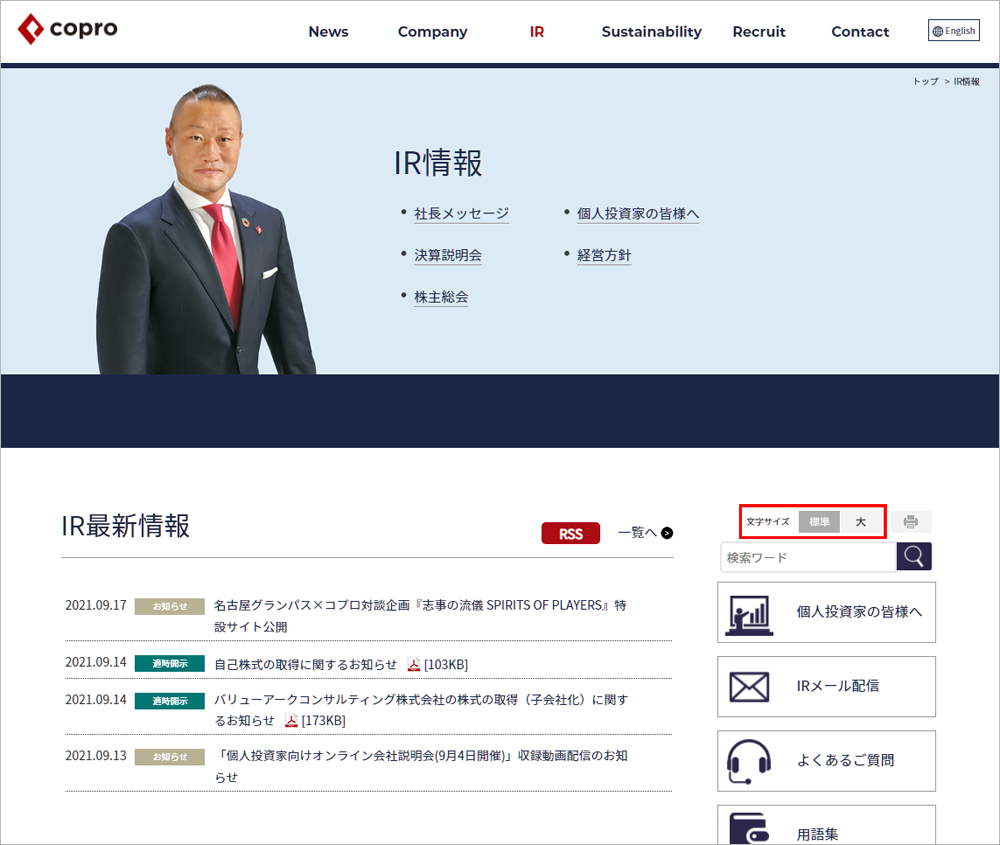Click the first 適時開示 tag dated 2021.09.14

click(x=170, y=664)
